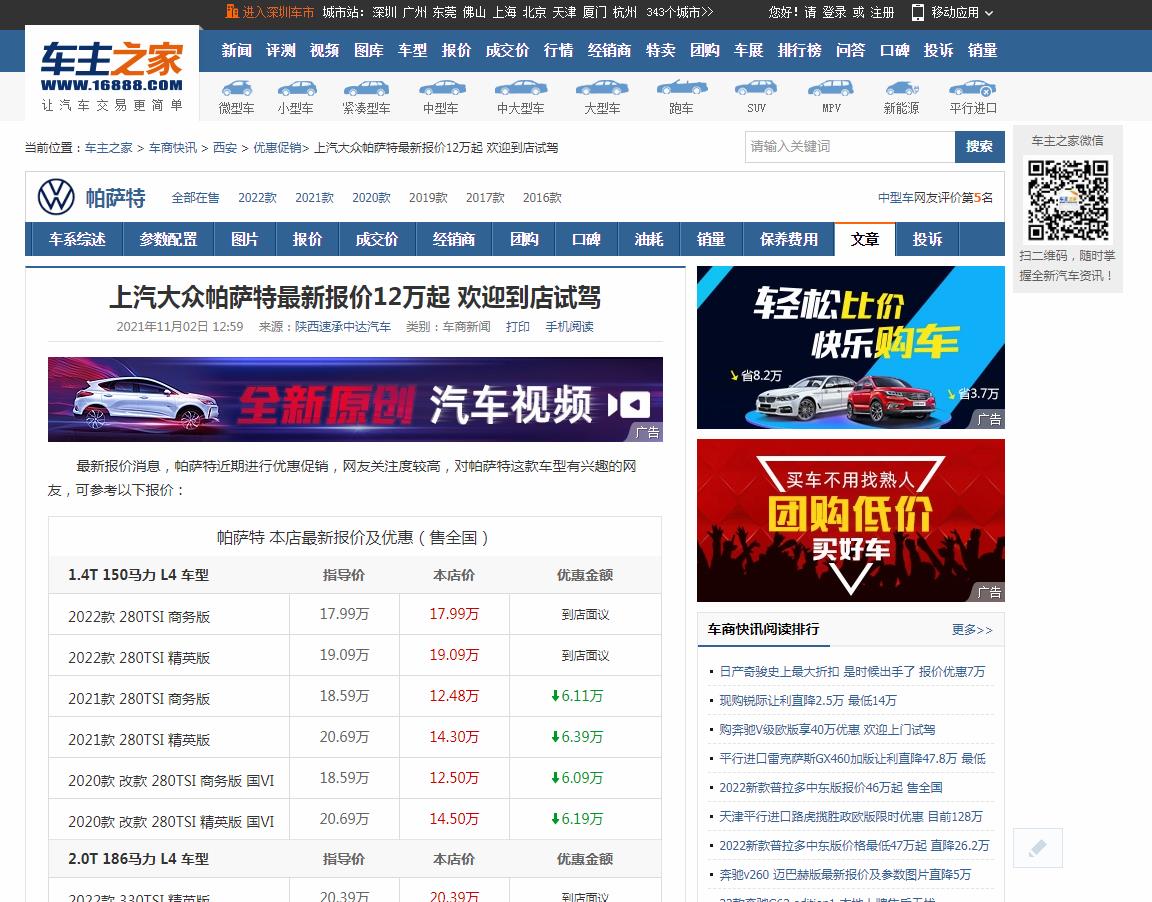The height and width of the screenshot is (902, 1152).
Task: Click the 手机阅读 link
Action: (569, 326)
